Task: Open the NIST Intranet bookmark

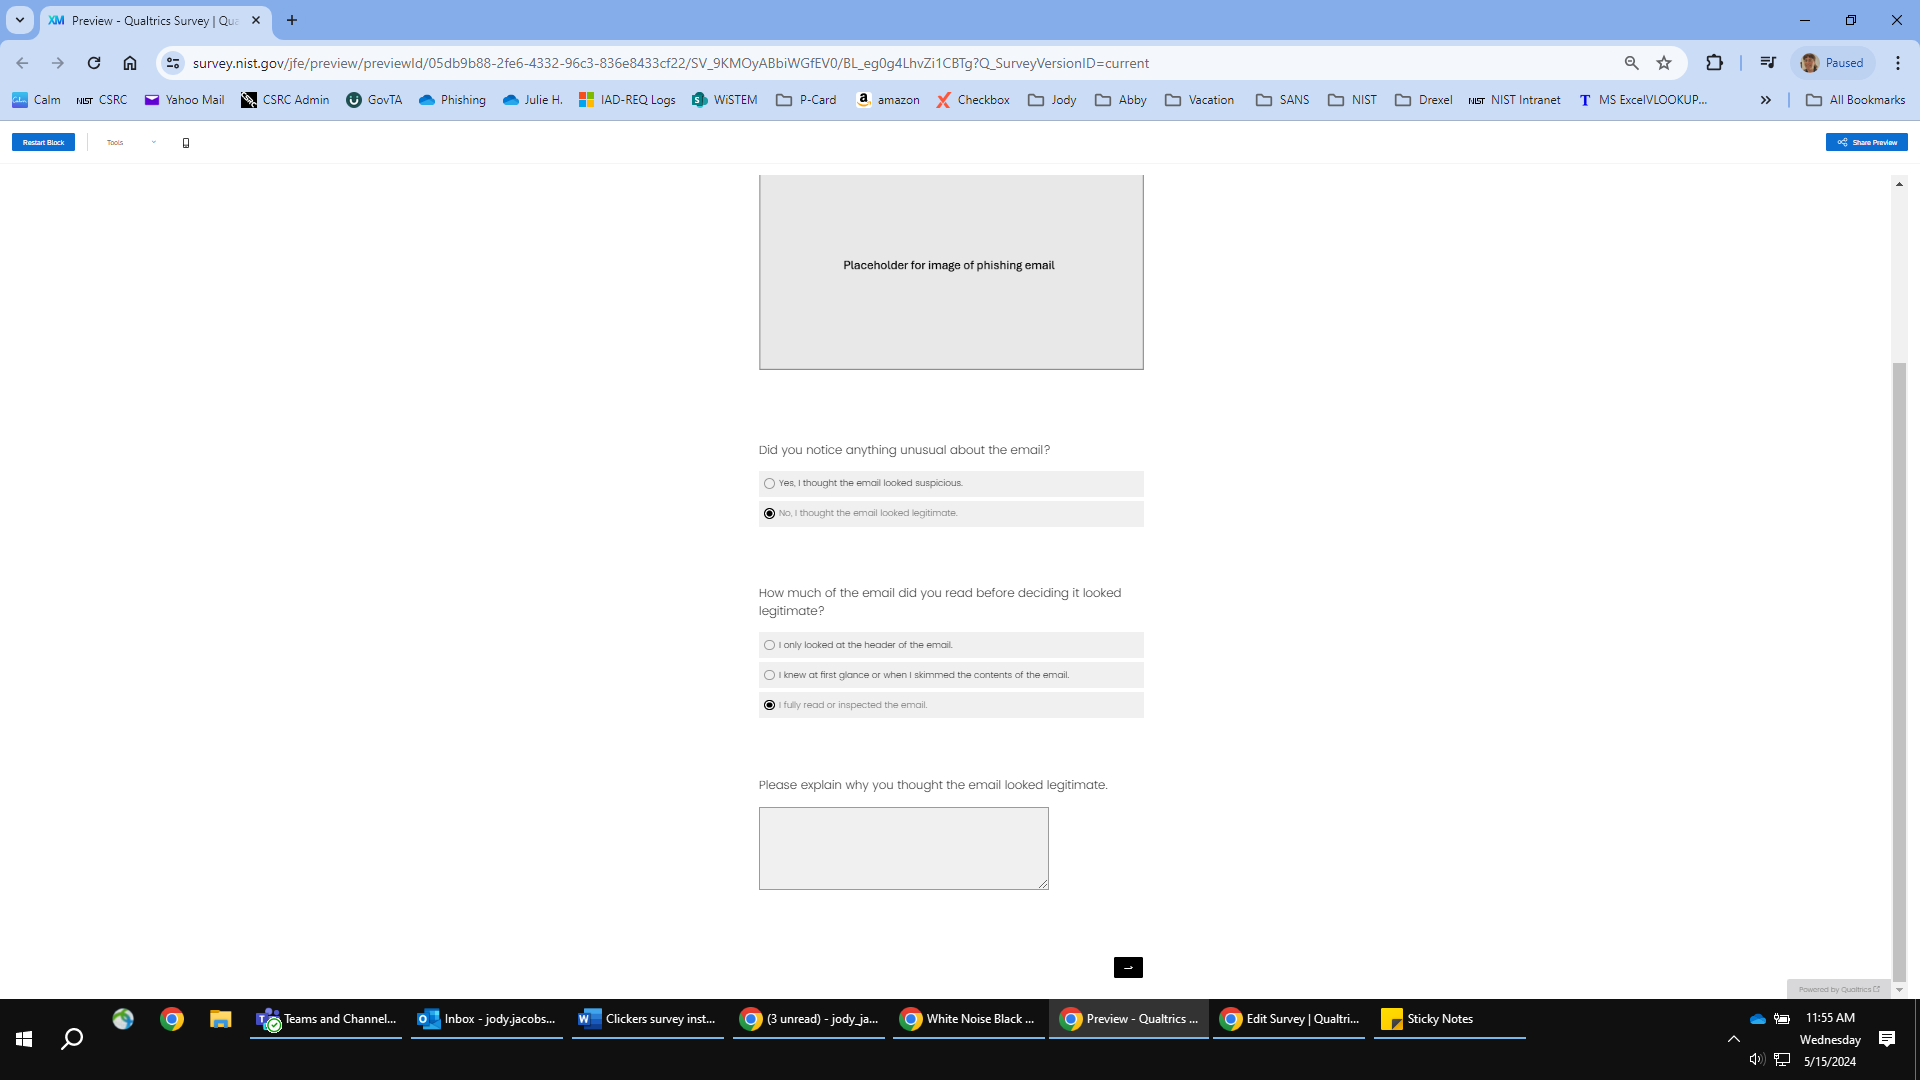Action: (1514, 100)
